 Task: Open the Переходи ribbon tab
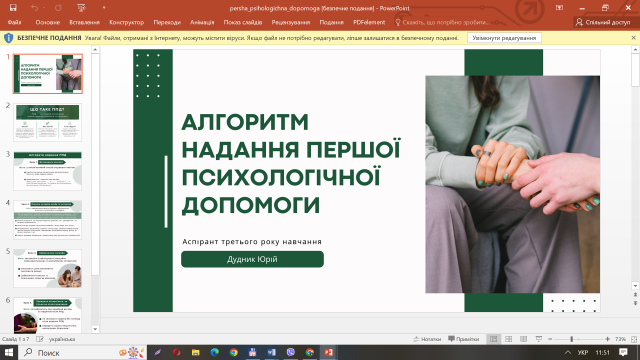pyautogui.click(x=167, y=22)
